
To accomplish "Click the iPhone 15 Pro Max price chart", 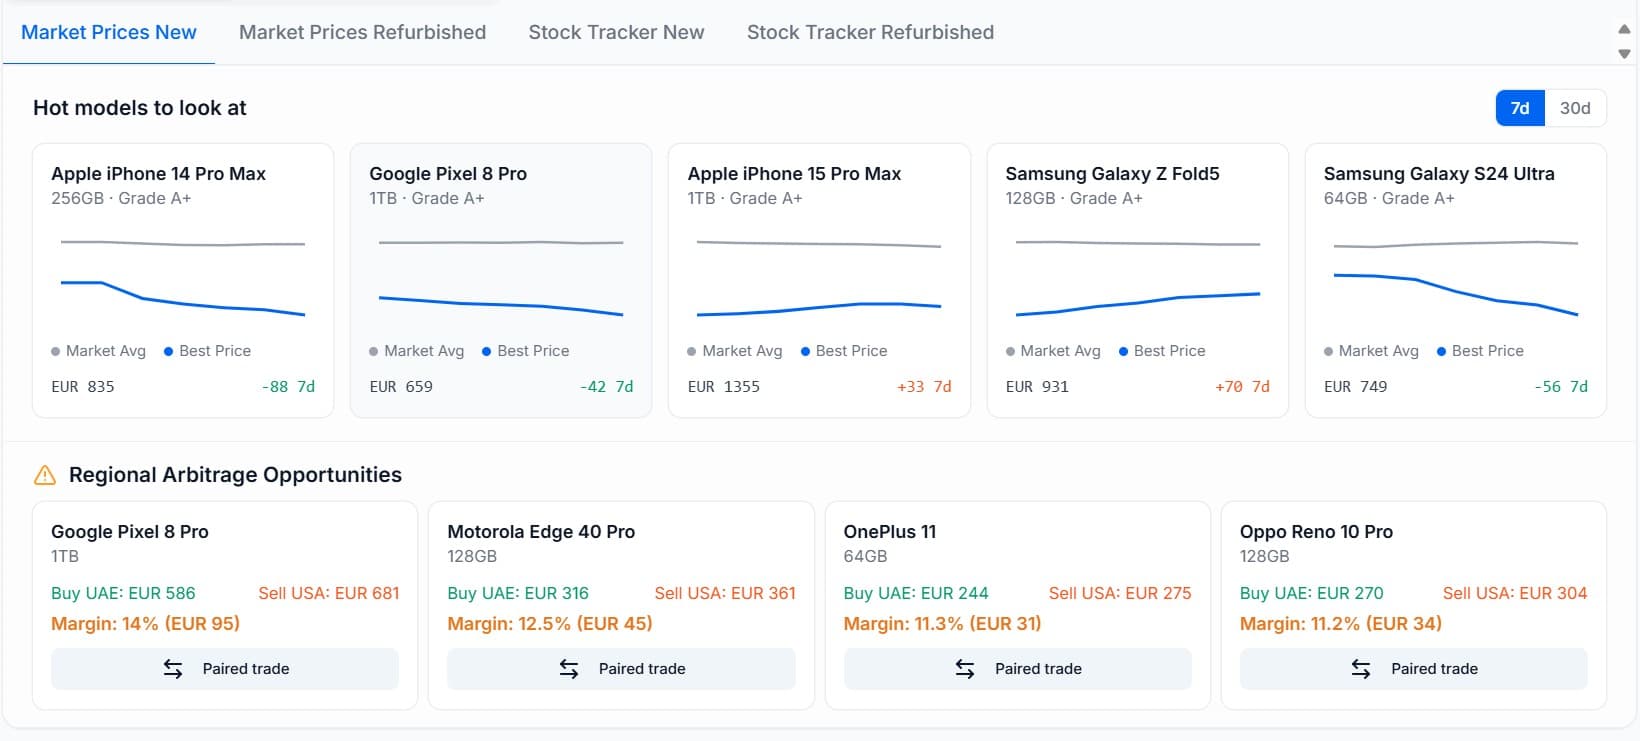I will coord(819,278).
